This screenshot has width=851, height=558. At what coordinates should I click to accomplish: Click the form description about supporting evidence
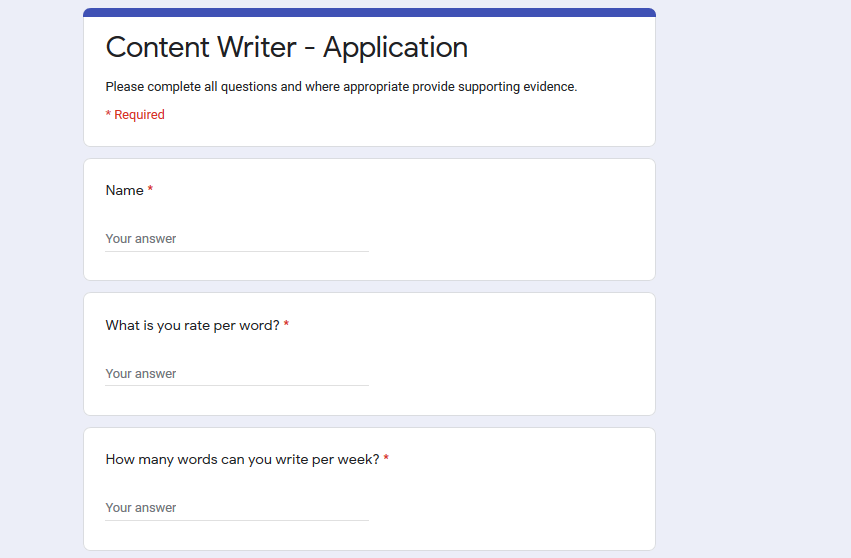pyautogui.click(x=341, y=87)
